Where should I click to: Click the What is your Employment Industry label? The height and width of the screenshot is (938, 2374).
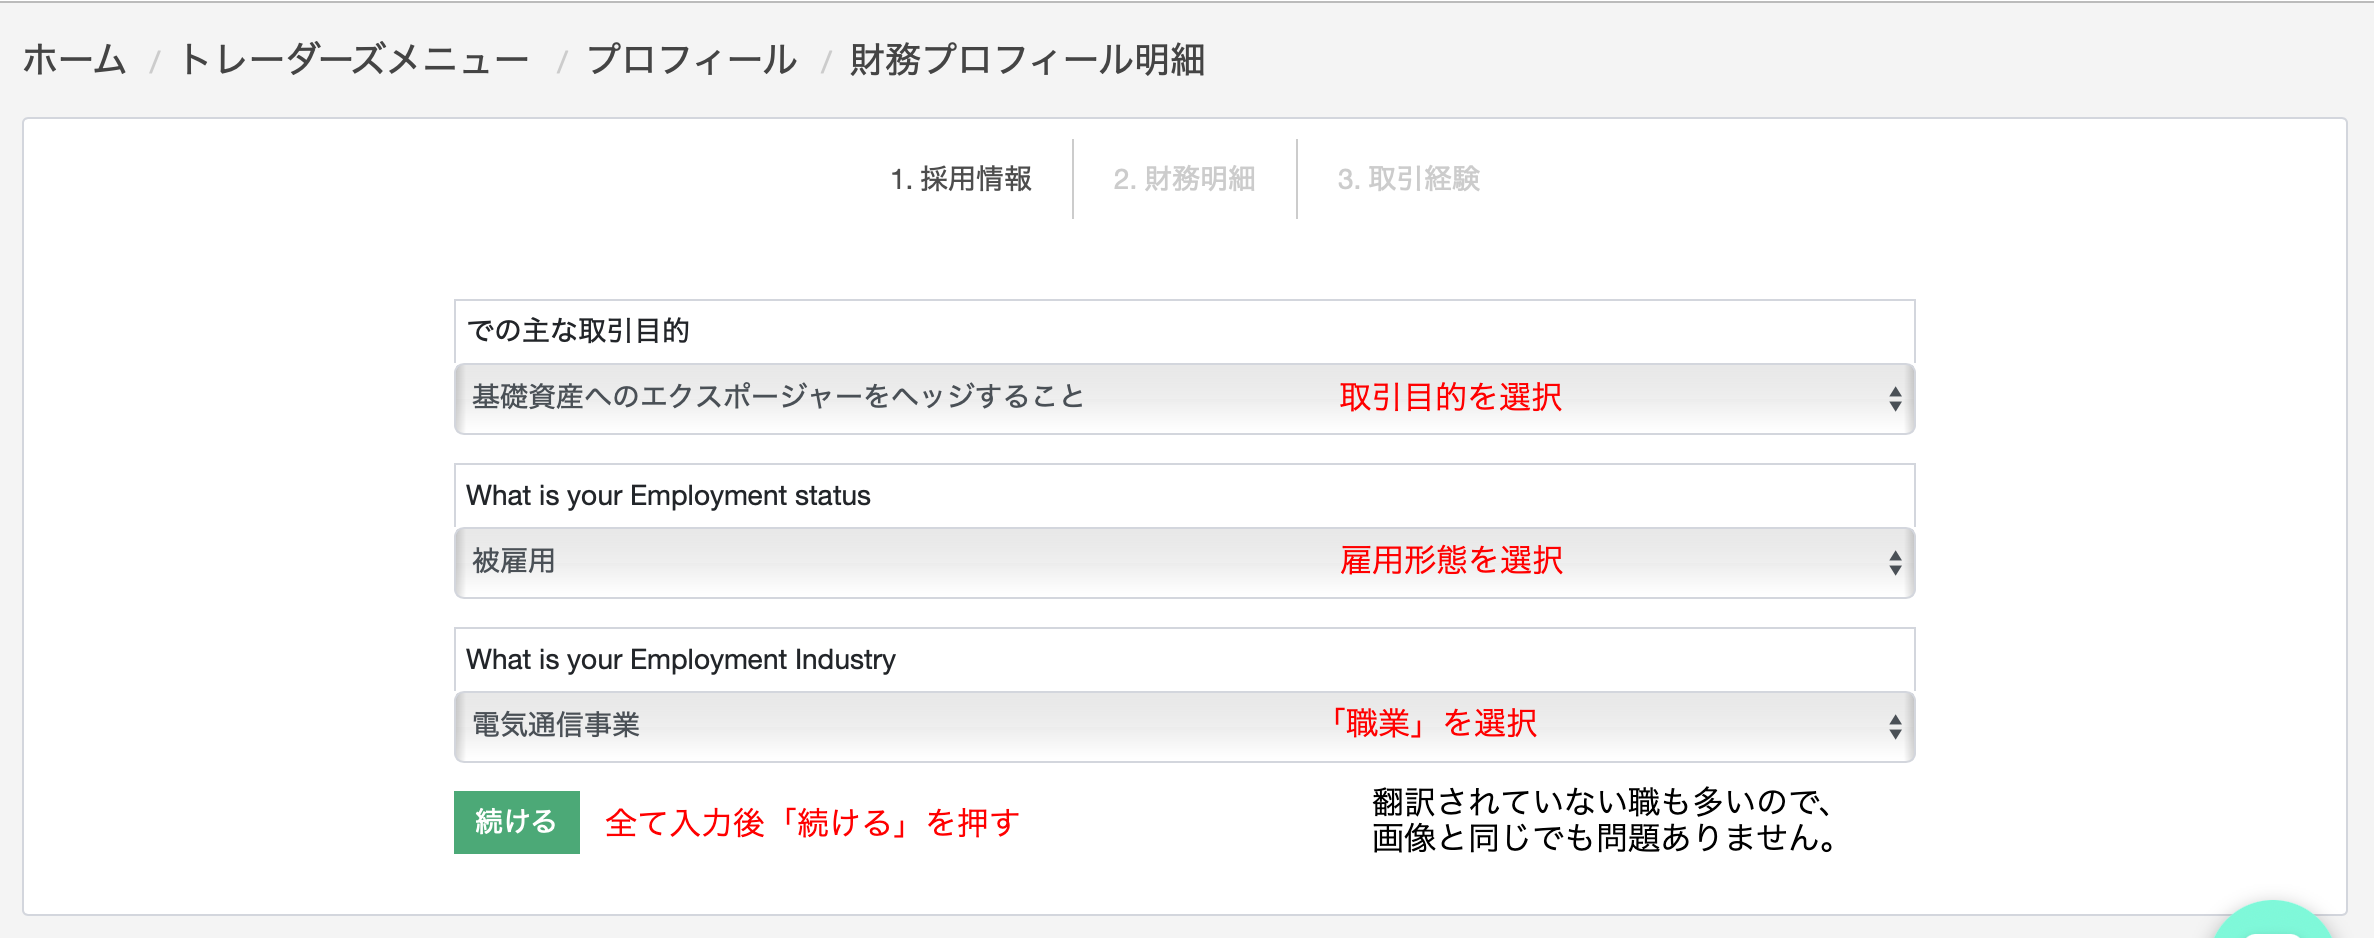pos(681,660)
